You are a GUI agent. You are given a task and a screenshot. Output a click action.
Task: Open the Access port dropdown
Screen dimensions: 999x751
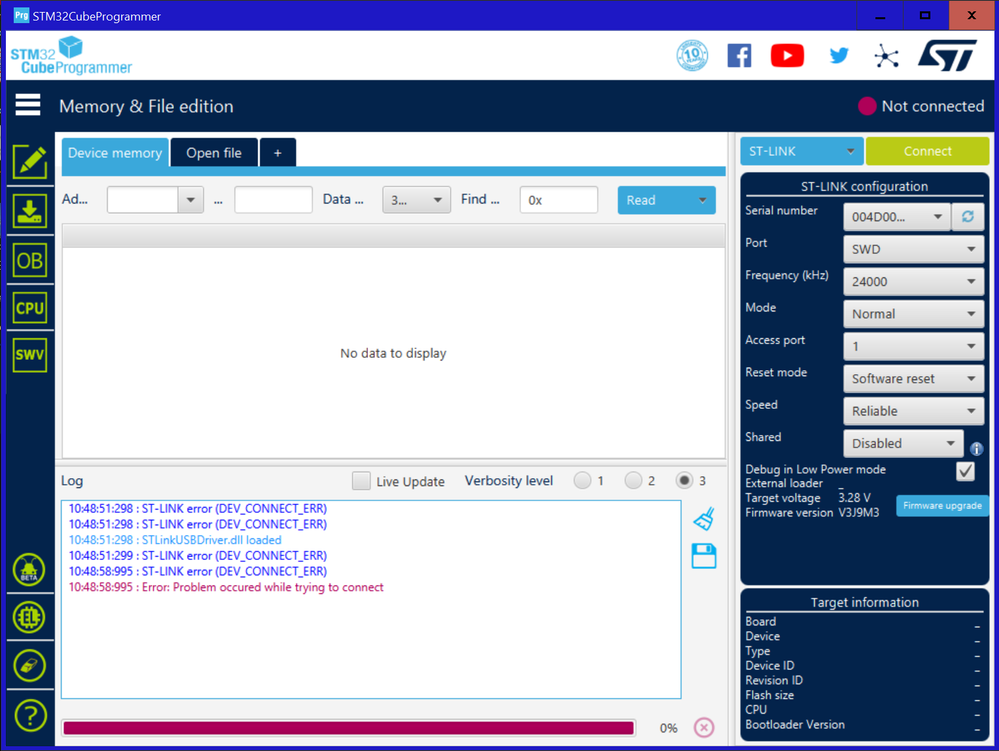pyautogui.click(x=914, y=347)
